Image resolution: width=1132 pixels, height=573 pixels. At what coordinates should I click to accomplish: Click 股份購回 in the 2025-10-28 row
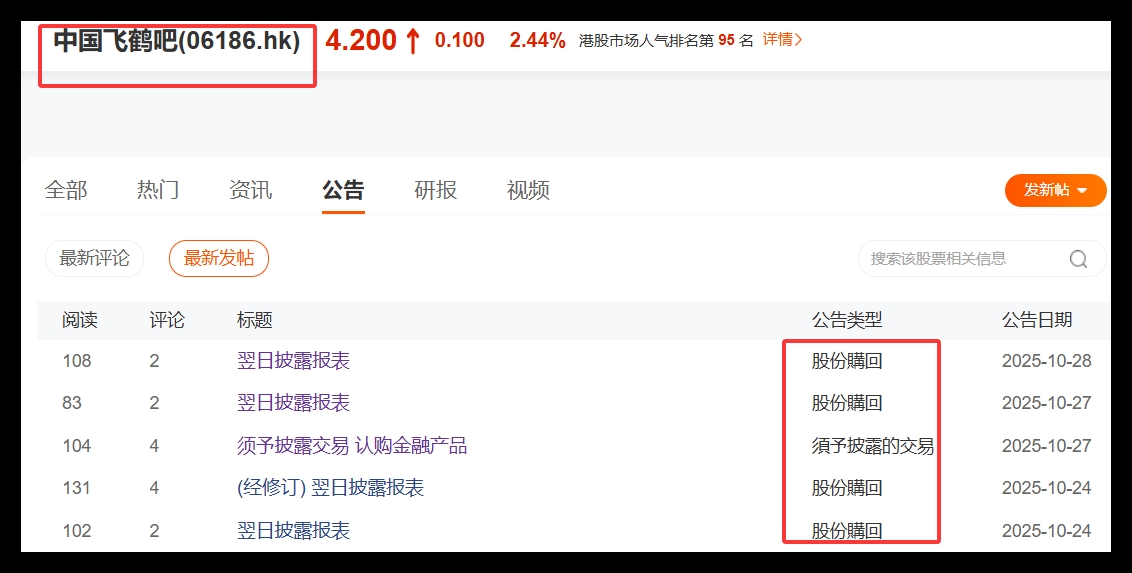tap(847, 361)
